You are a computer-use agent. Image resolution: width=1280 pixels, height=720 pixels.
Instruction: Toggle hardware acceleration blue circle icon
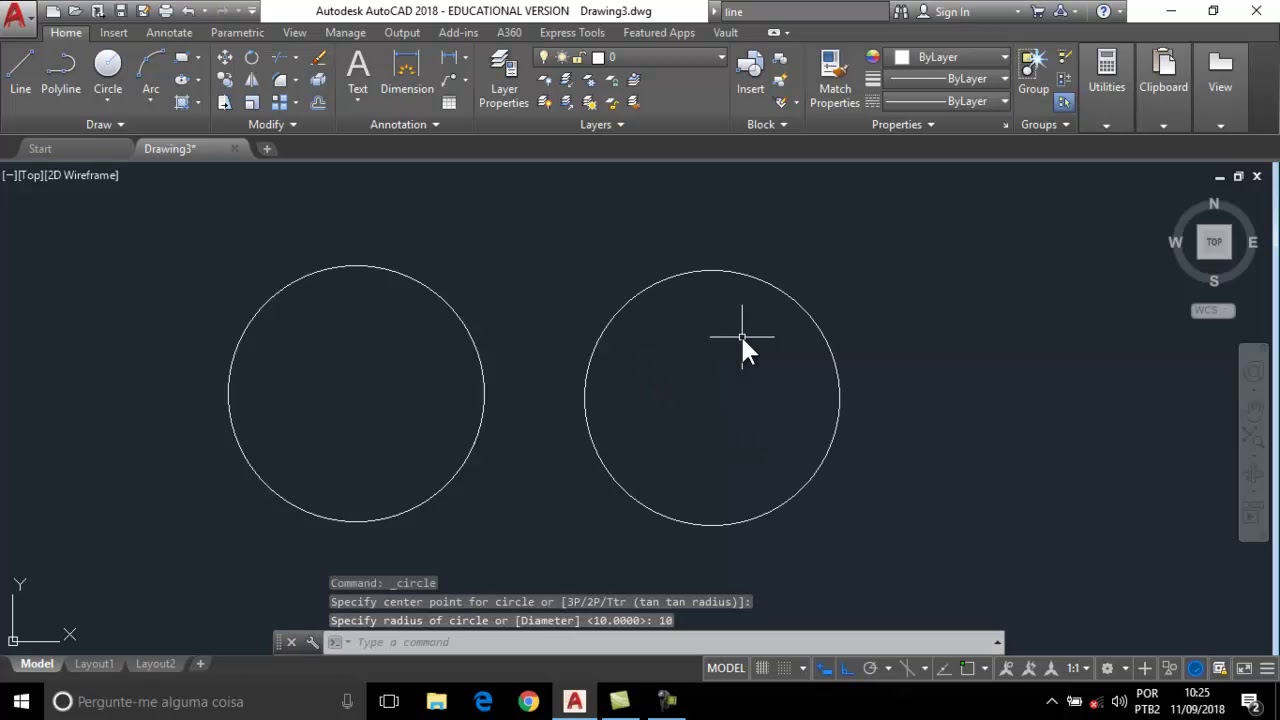click(x=1196, y=668)
